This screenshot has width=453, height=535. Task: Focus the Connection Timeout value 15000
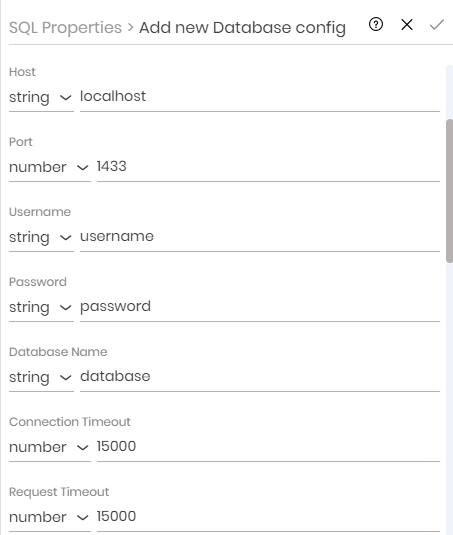click(x=268, y=447)
